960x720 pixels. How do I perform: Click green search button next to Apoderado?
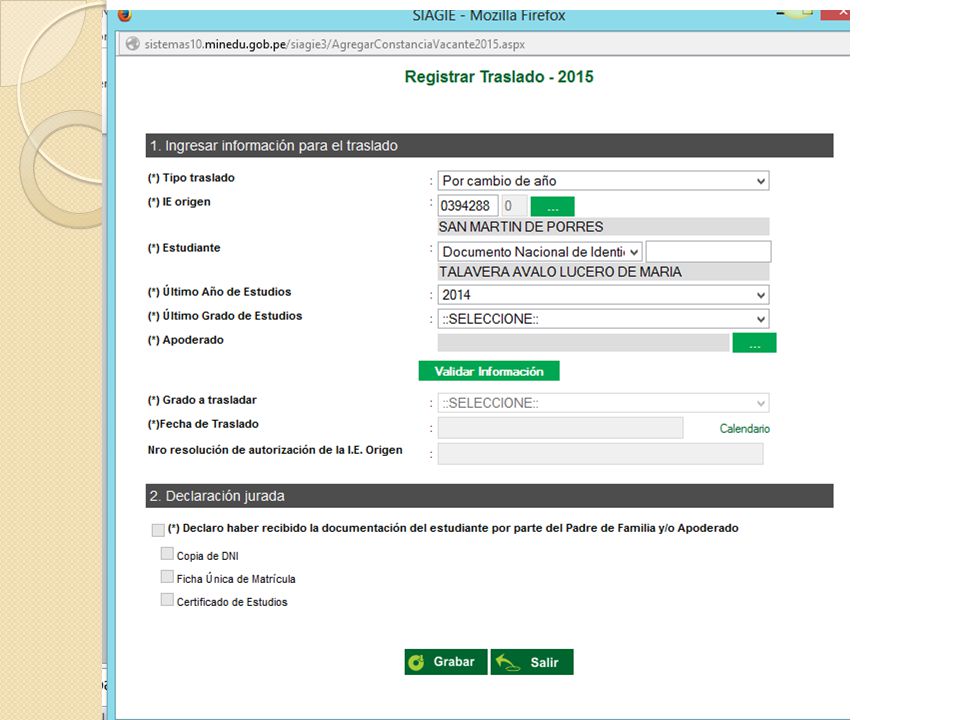pos(754,343)
